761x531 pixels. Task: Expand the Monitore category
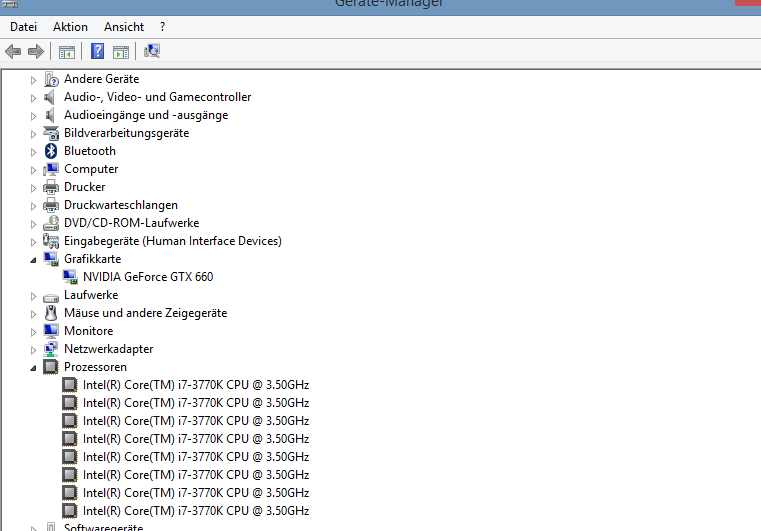[33, 332]
